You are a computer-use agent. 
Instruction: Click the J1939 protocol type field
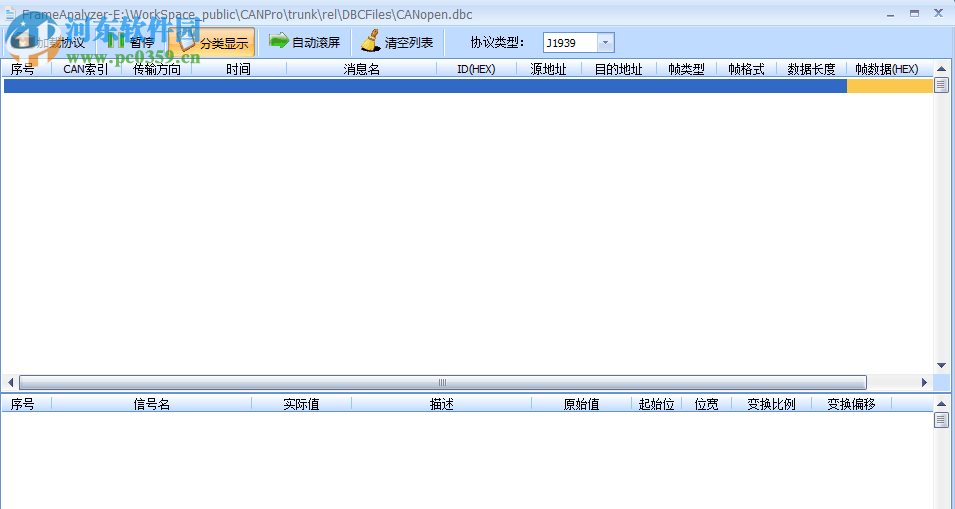(x=570, y=43)
